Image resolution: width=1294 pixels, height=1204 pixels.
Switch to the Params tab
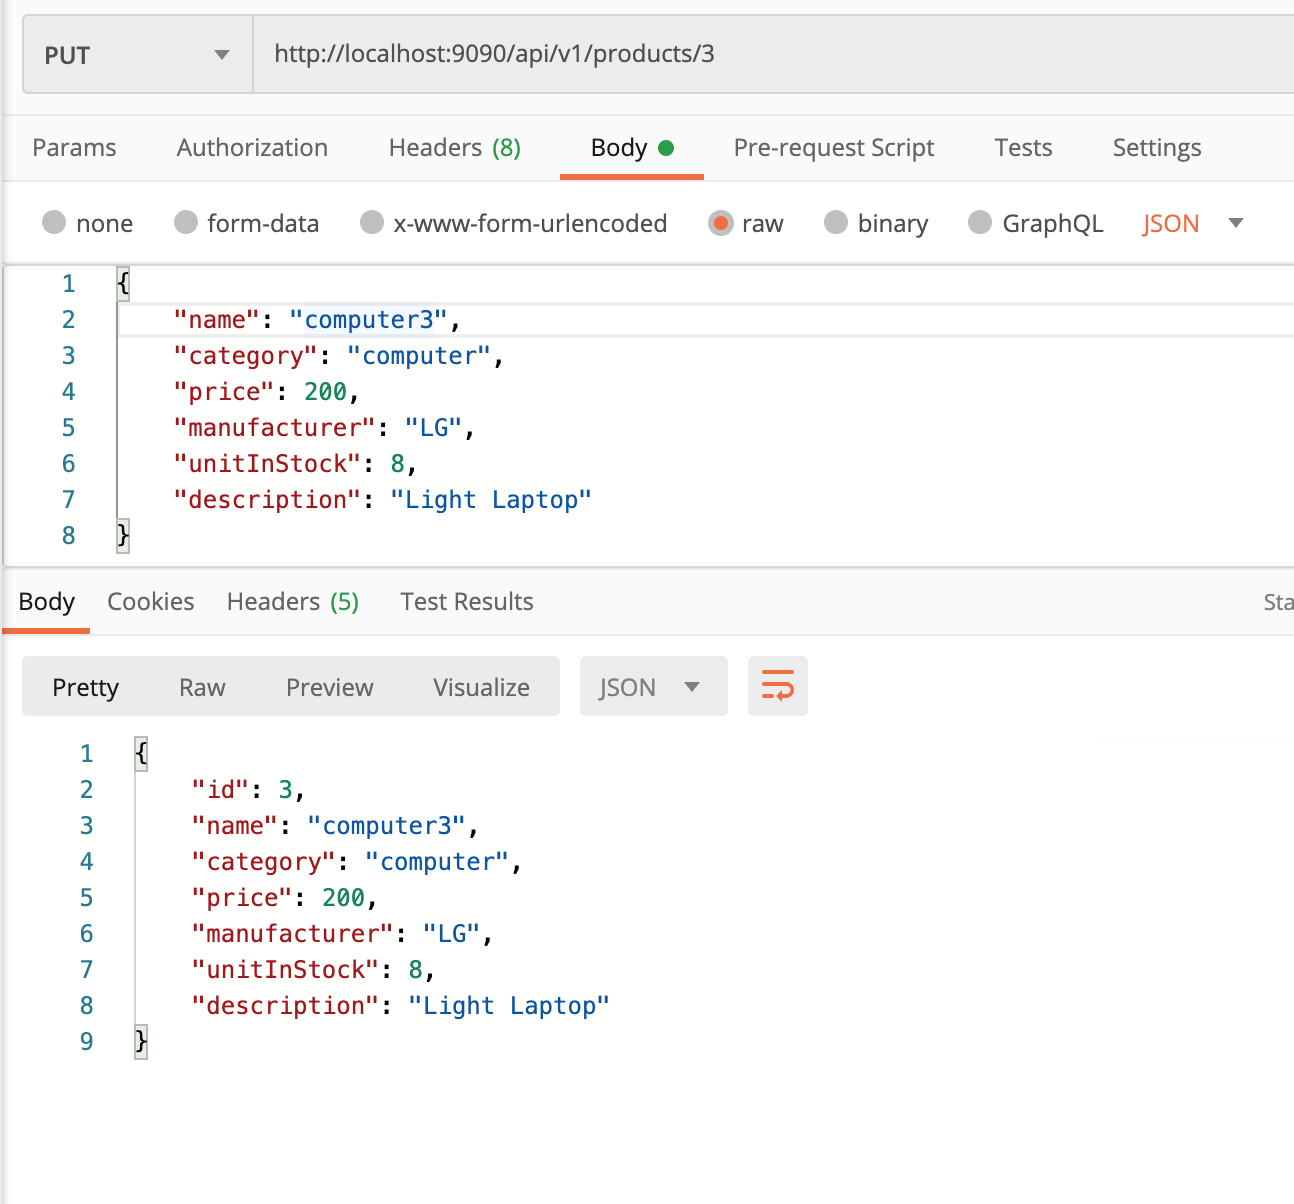pyautogui.click(x=74, y=148)
